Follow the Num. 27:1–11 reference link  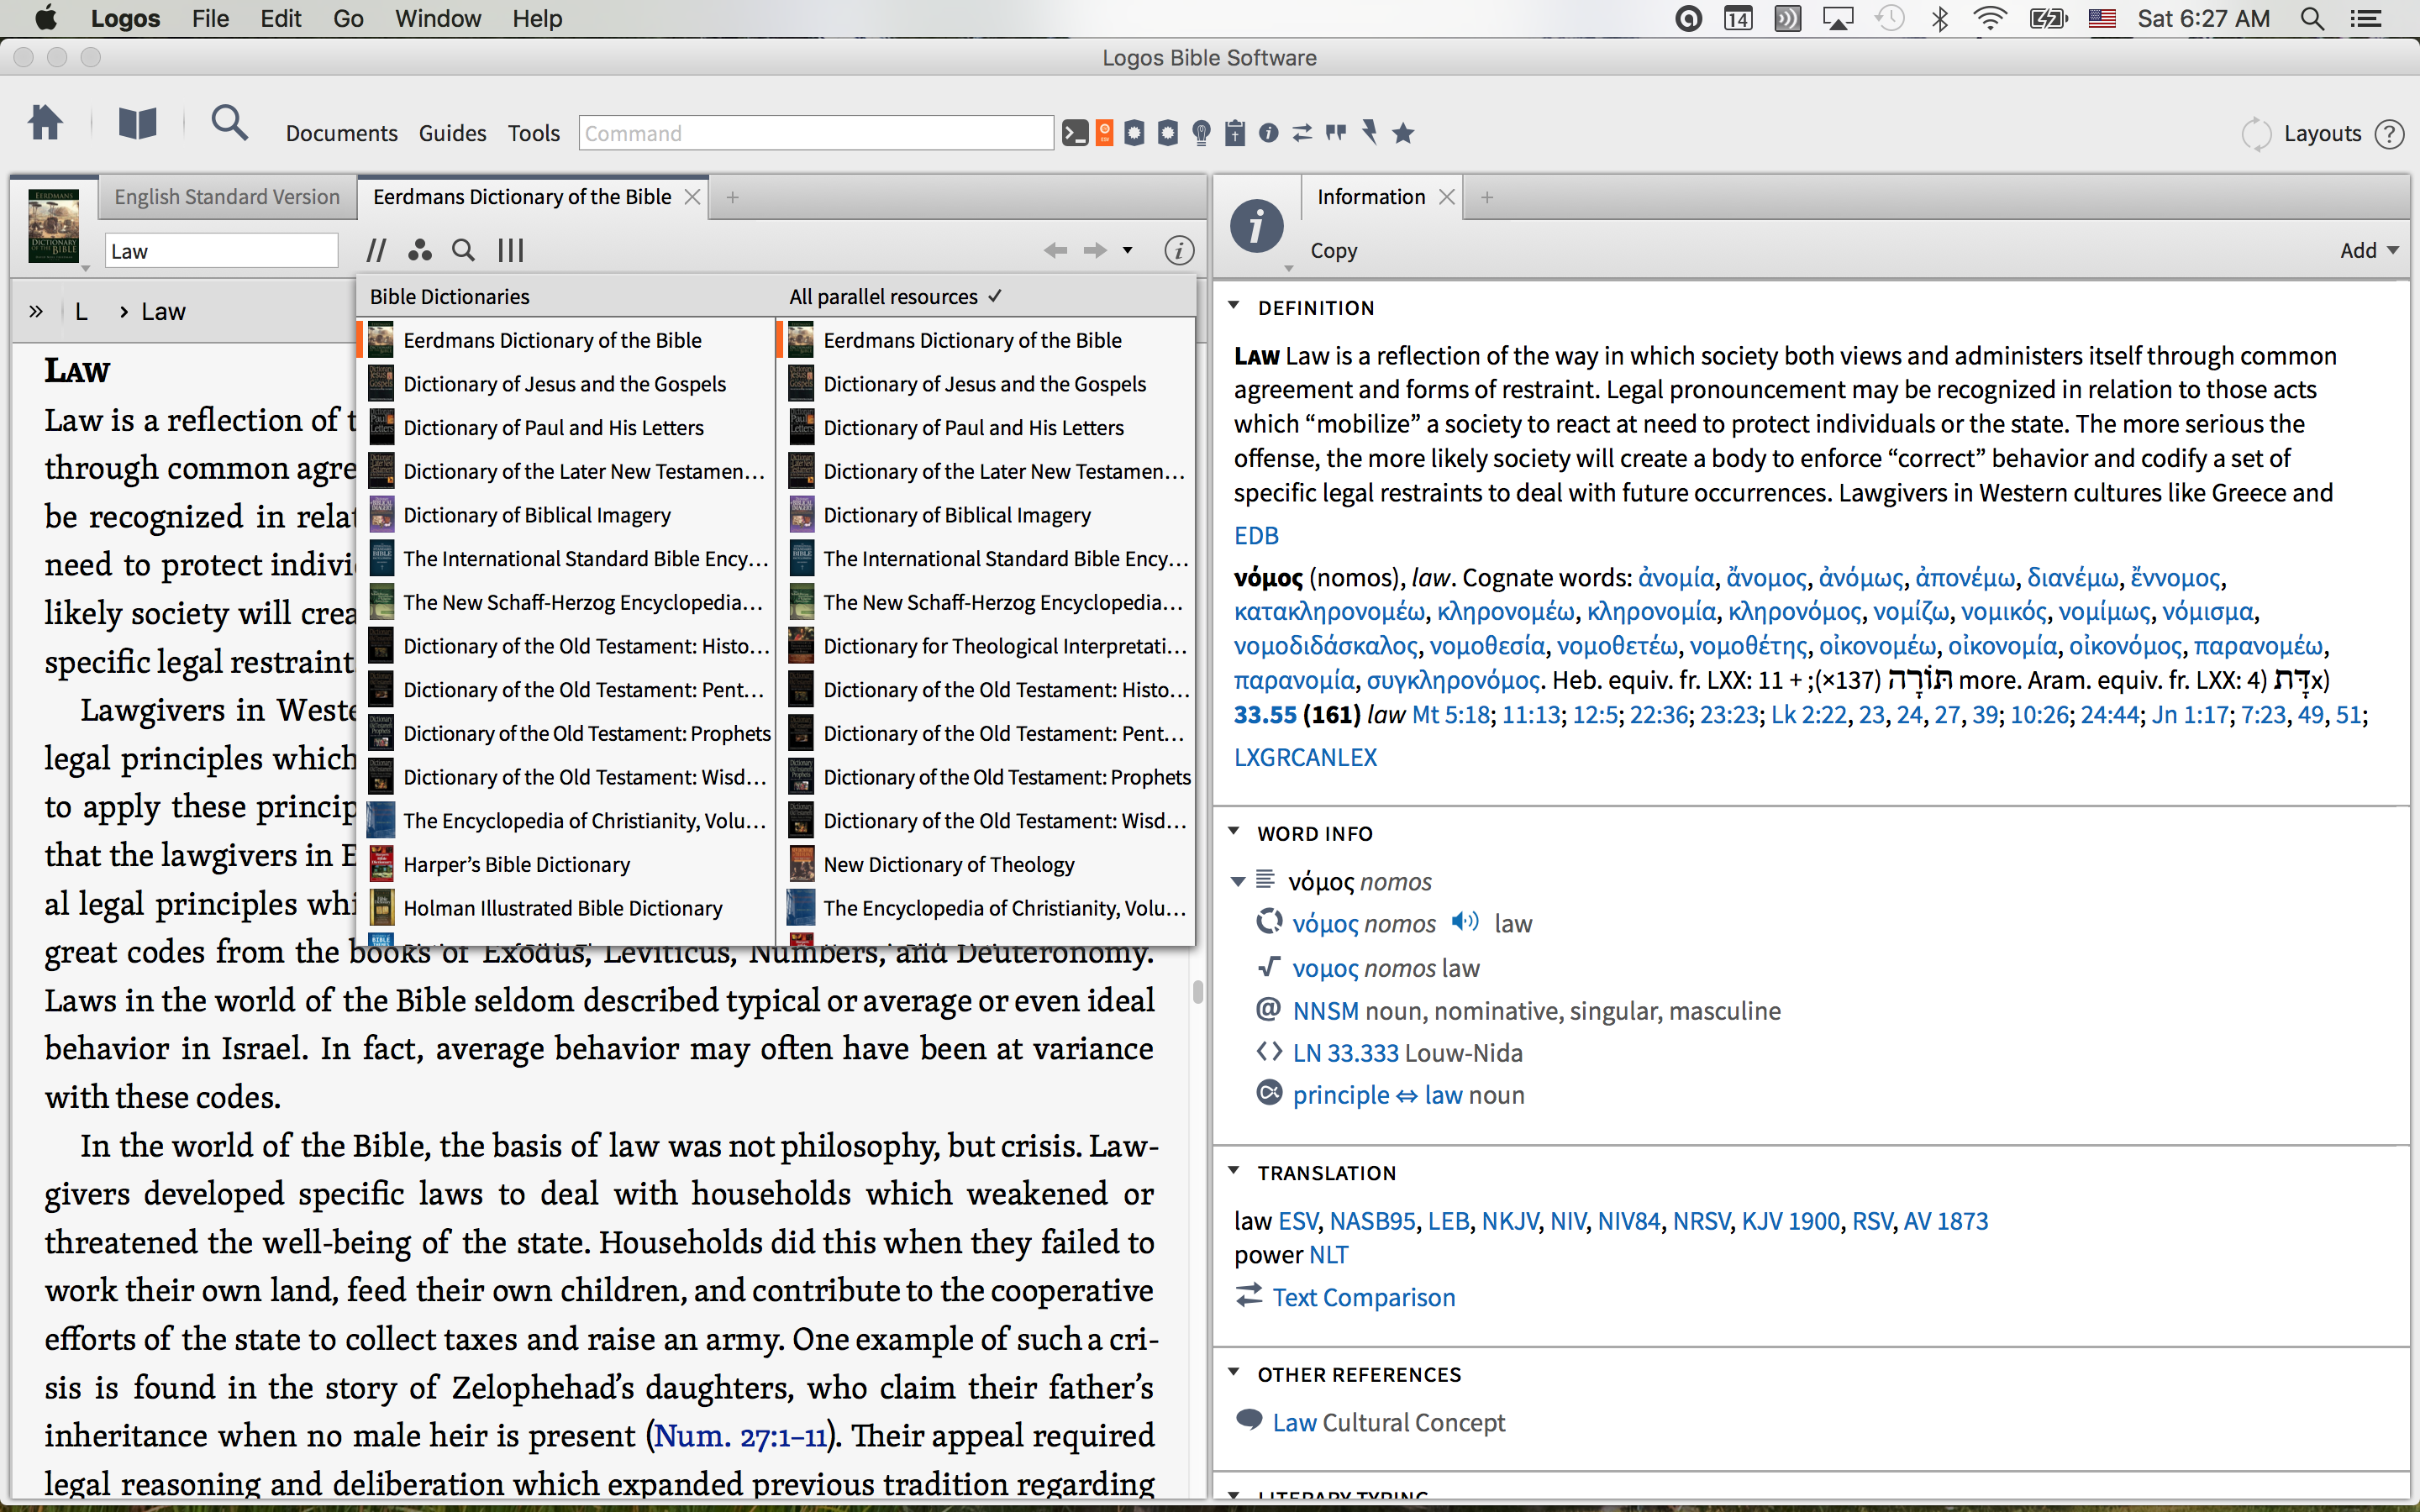[741, 1436]
